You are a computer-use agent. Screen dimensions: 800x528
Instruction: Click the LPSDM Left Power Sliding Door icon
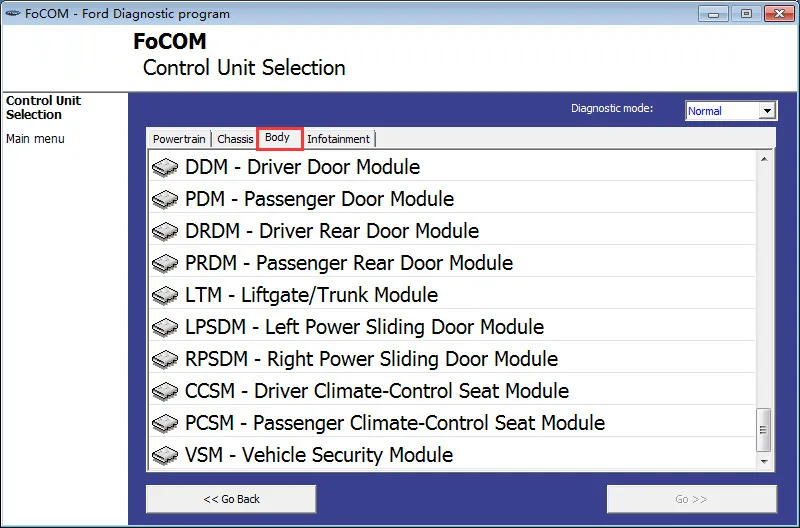coord(165,328)
